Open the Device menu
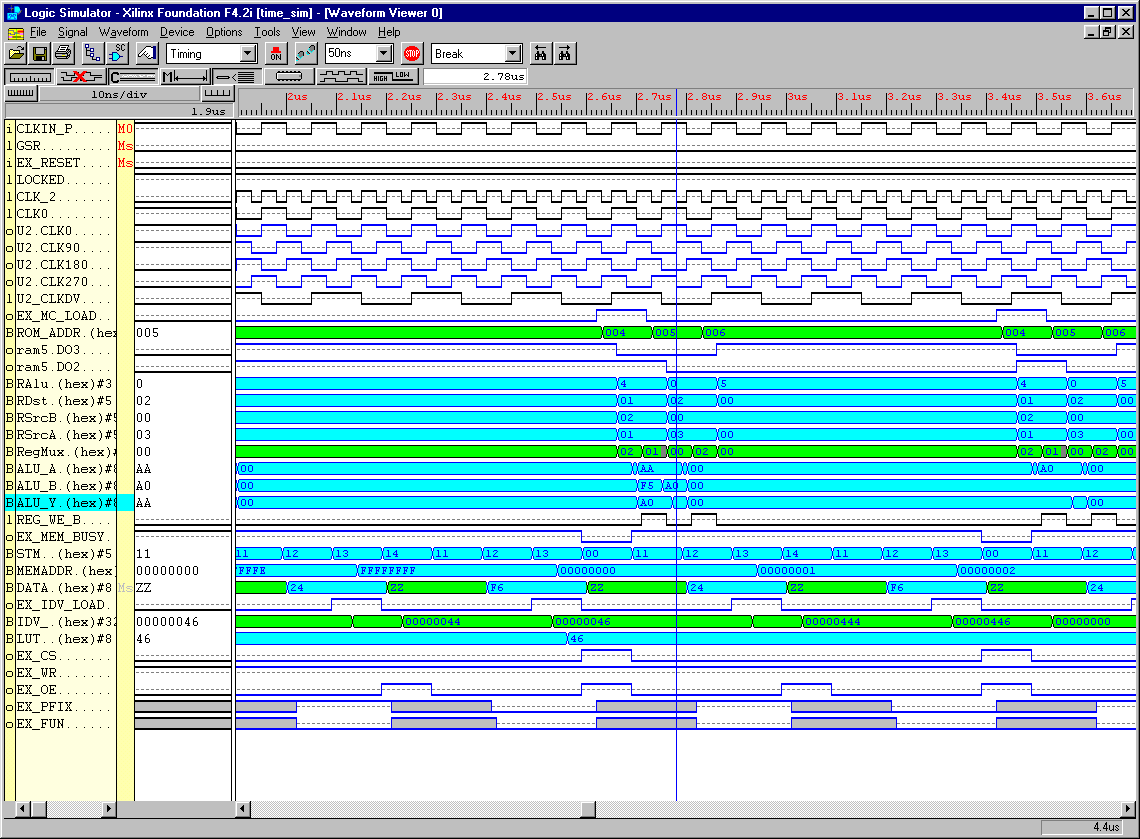The image size is (1140, 839). tap(177, 32)
